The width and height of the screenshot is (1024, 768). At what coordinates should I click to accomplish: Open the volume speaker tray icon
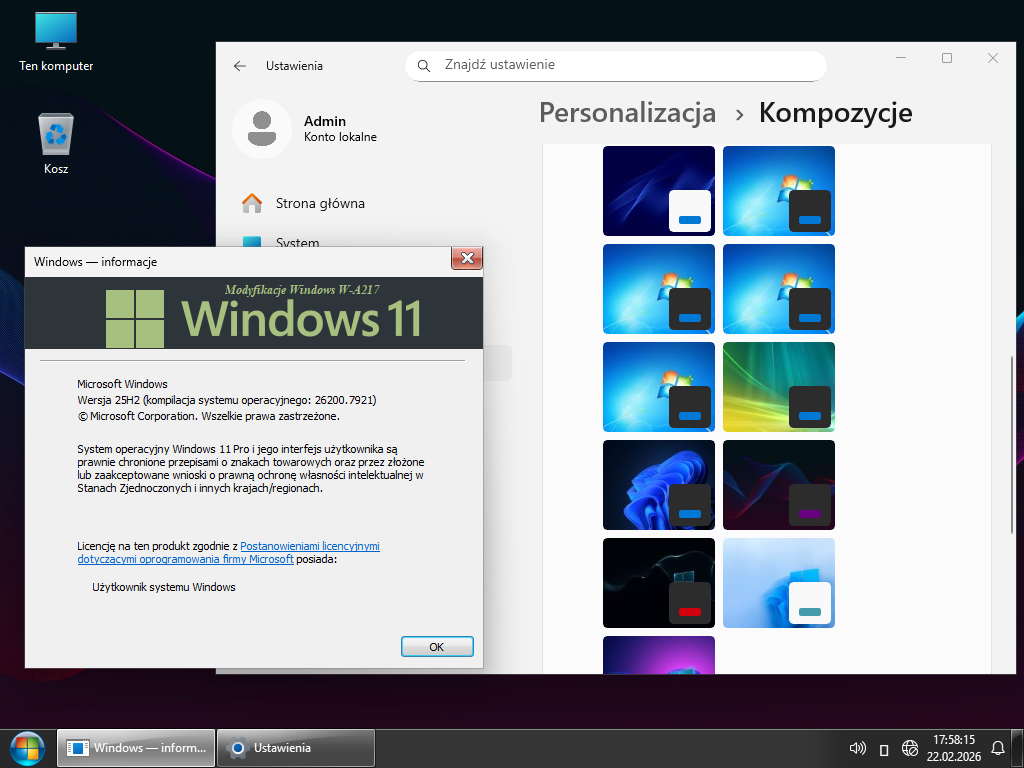pos(857,748)
